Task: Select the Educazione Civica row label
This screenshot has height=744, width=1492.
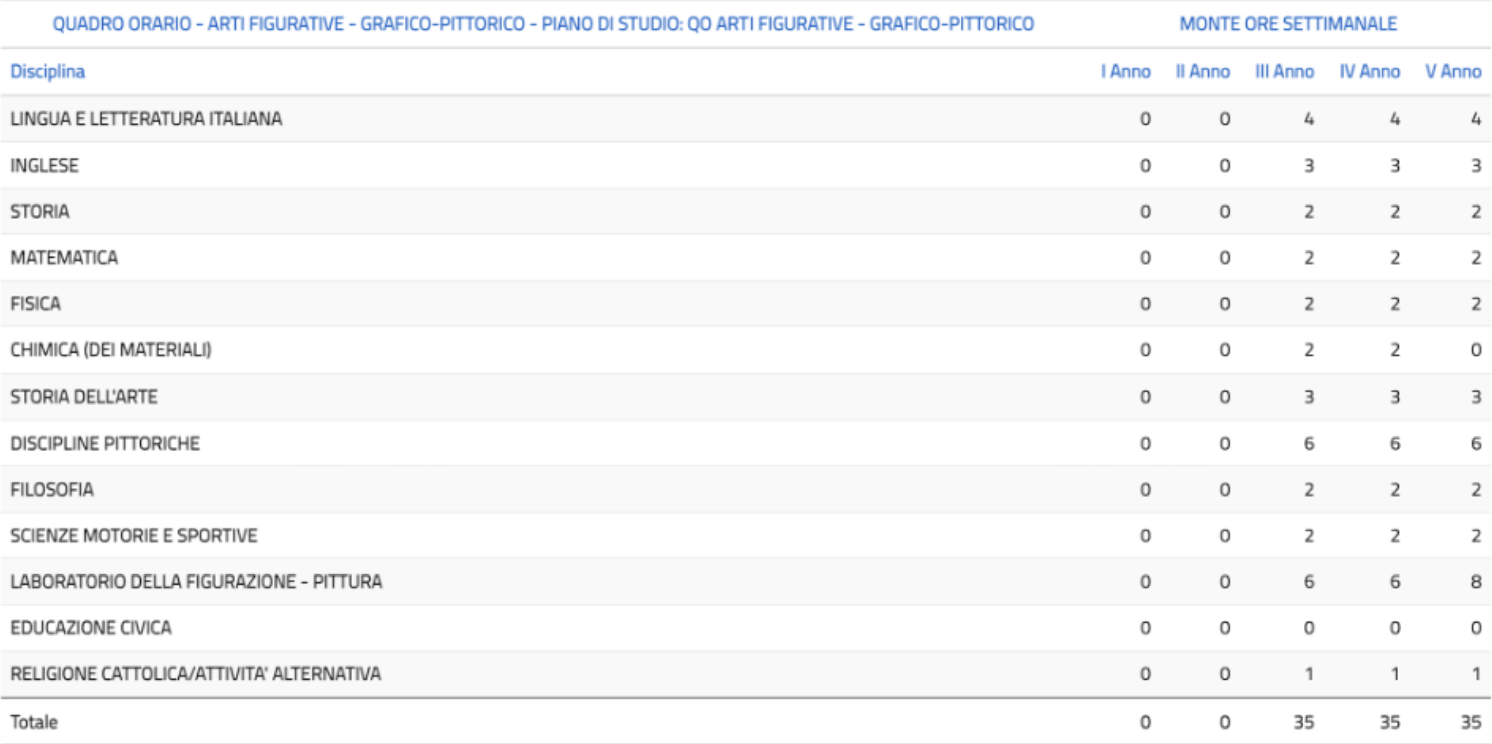Action: [91, 628]
